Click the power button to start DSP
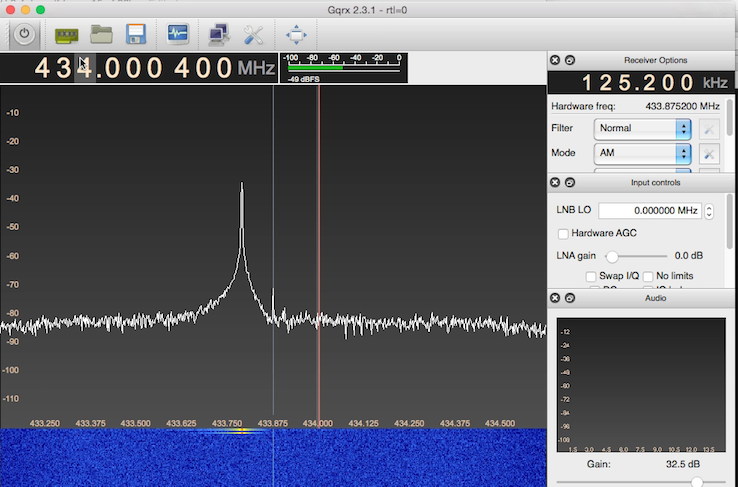 24,34
